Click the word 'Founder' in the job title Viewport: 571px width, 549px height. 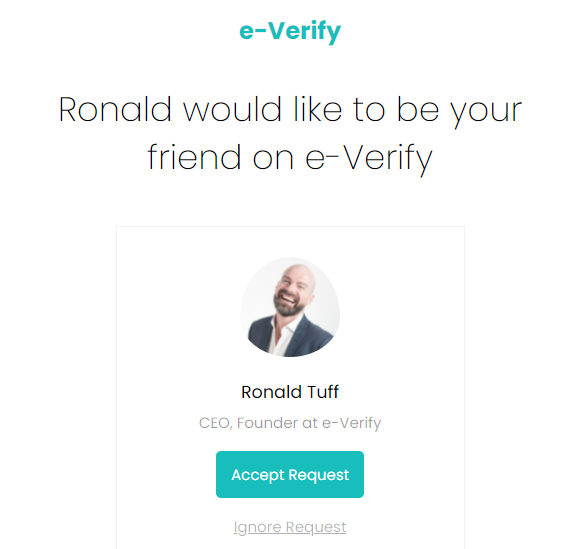click(x=268, y=423)
